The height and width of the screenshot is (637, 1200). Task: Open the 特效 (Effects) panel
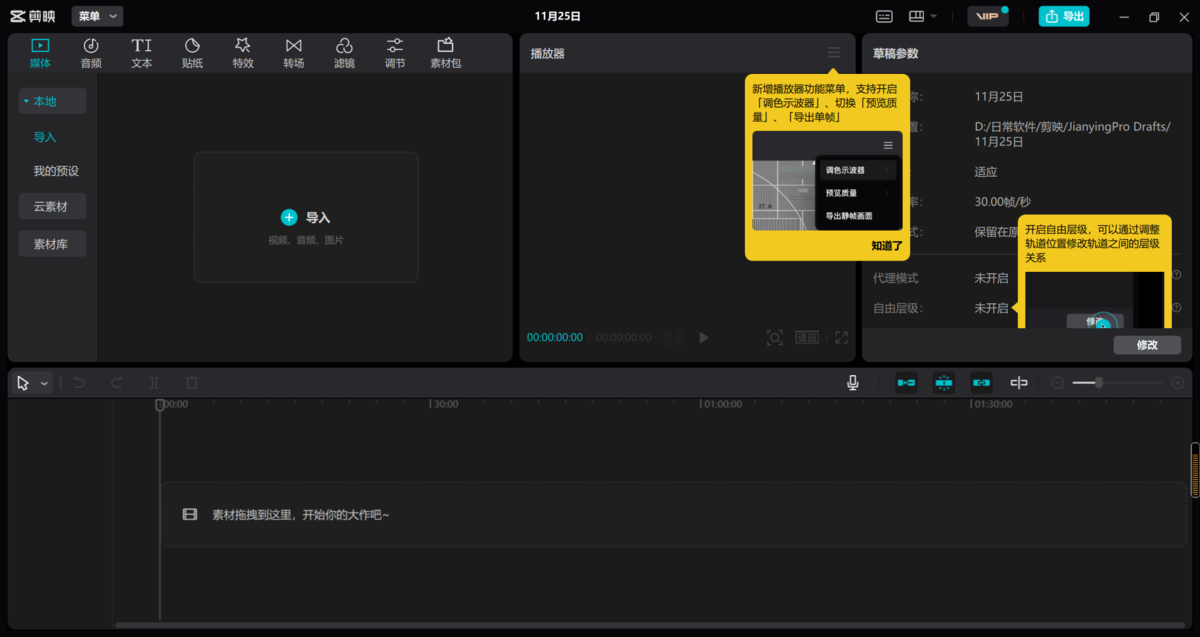pyautogui.click(x=243, y=52)
